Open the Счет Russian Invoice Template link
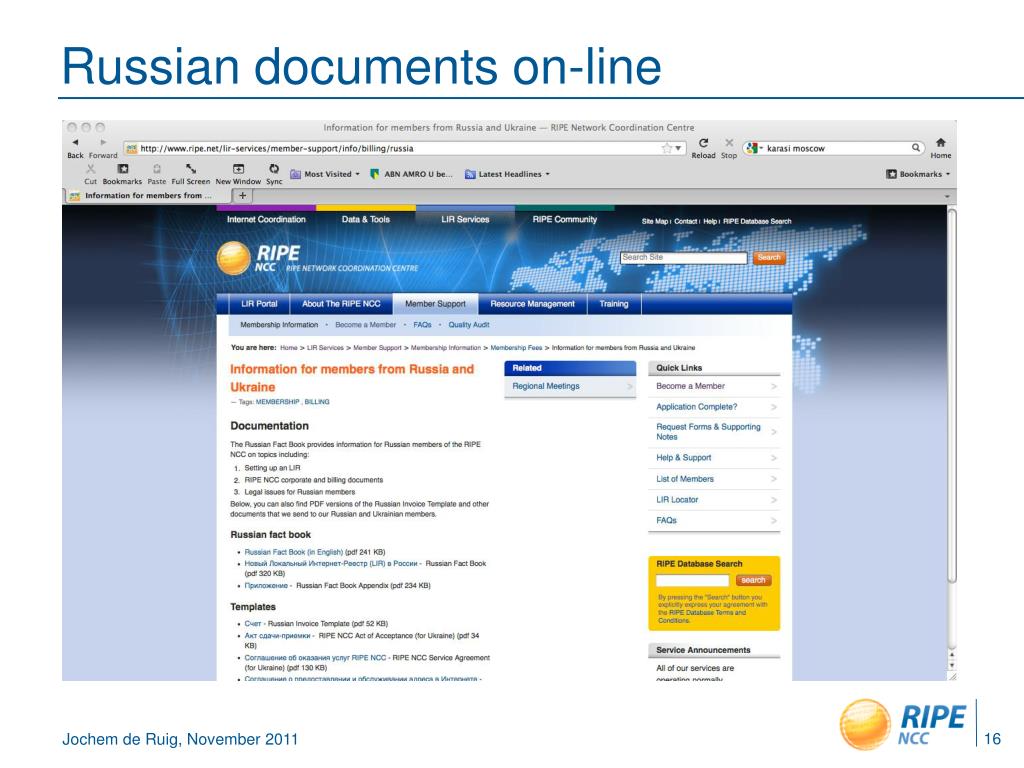 253,624
